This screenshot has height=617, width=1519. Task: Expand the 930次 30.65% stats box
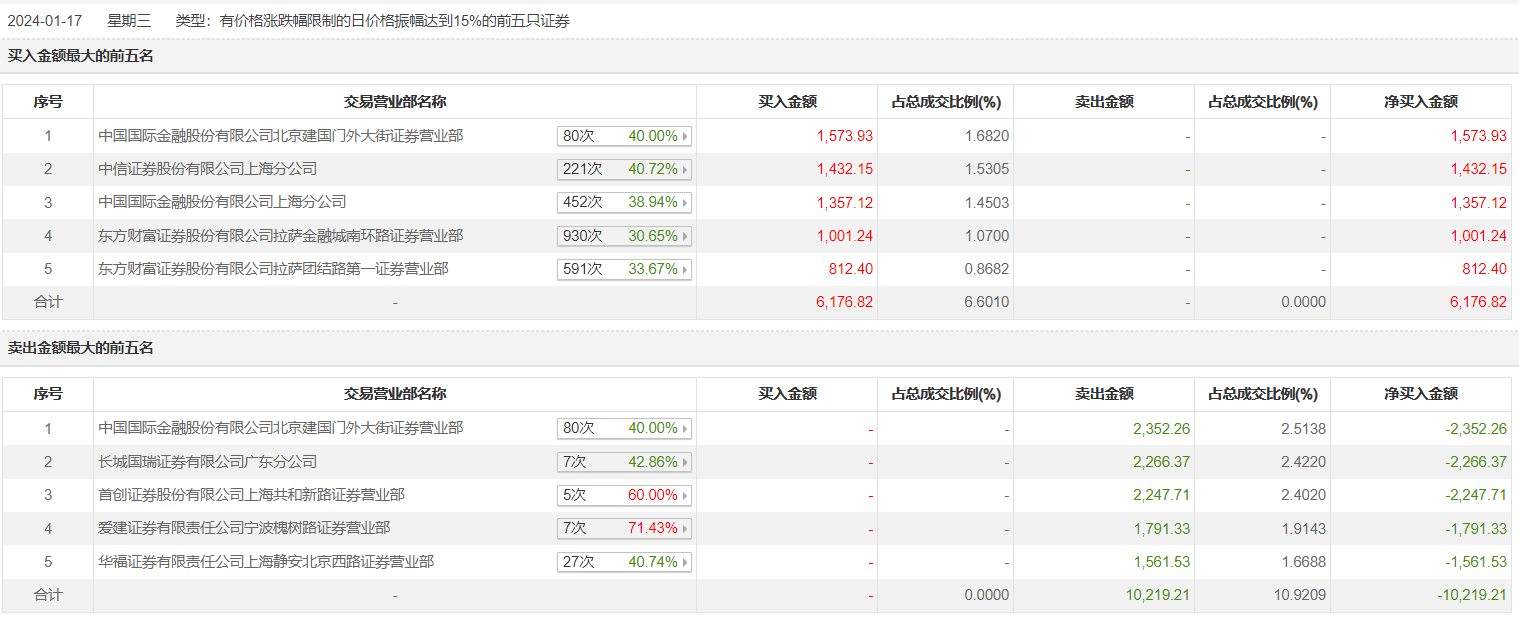(624, 236)
